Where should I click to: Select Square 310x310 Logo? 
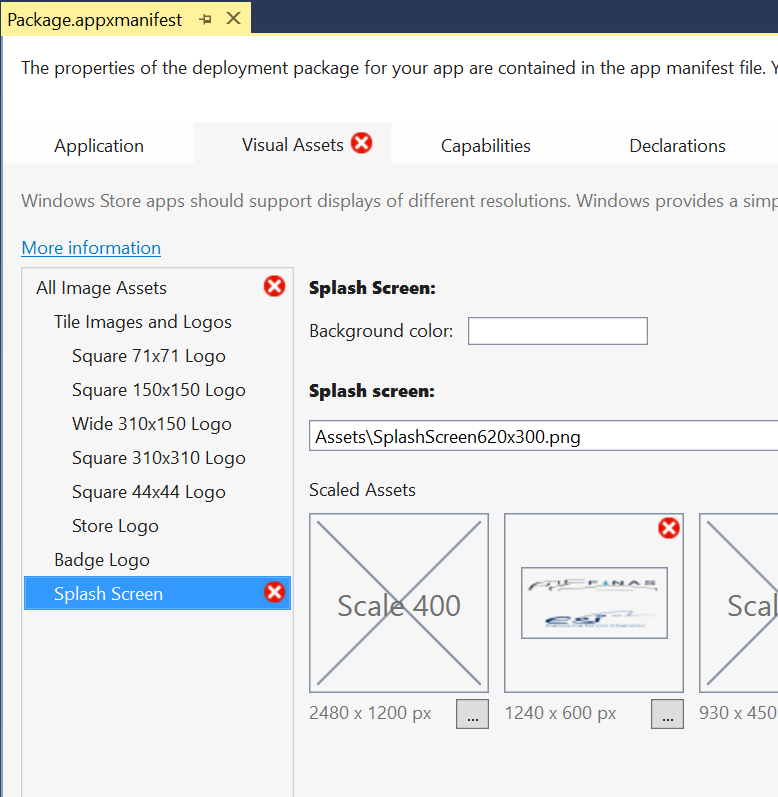158,458
